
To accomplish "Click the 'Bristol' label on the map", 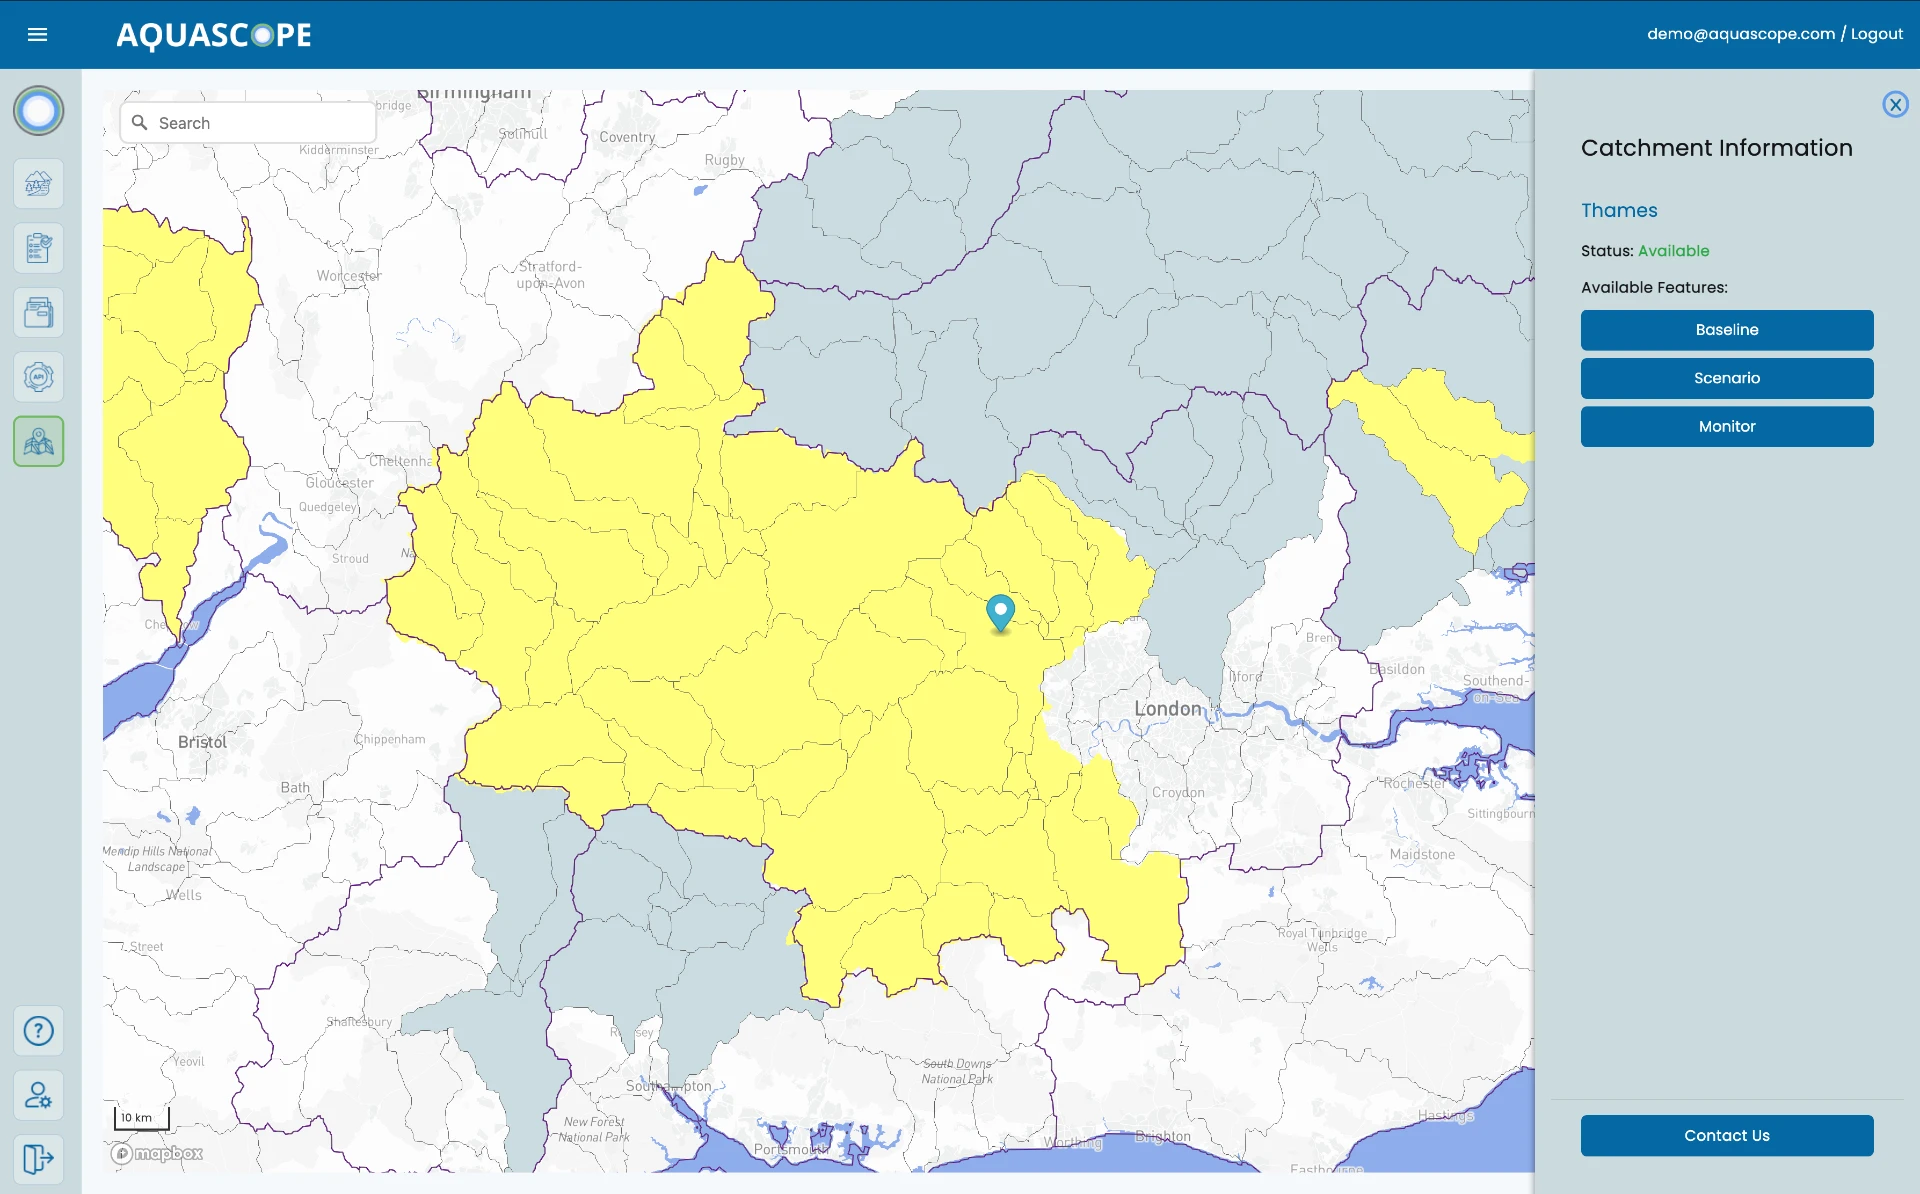I will (x=202, y=742).
